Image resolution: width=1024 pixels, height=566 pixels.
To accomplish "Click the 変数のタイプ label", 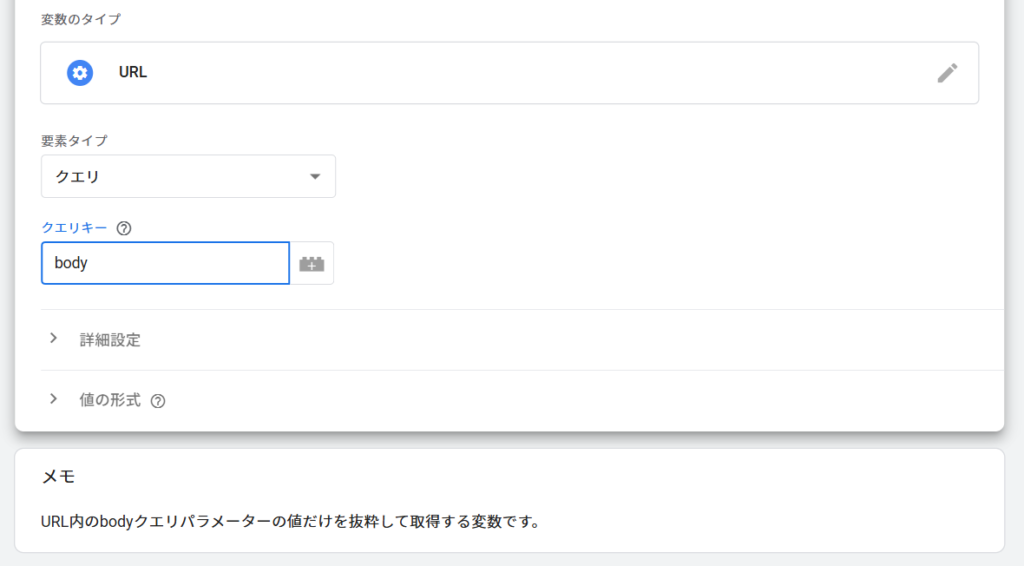I will click(x=80, y=19).
